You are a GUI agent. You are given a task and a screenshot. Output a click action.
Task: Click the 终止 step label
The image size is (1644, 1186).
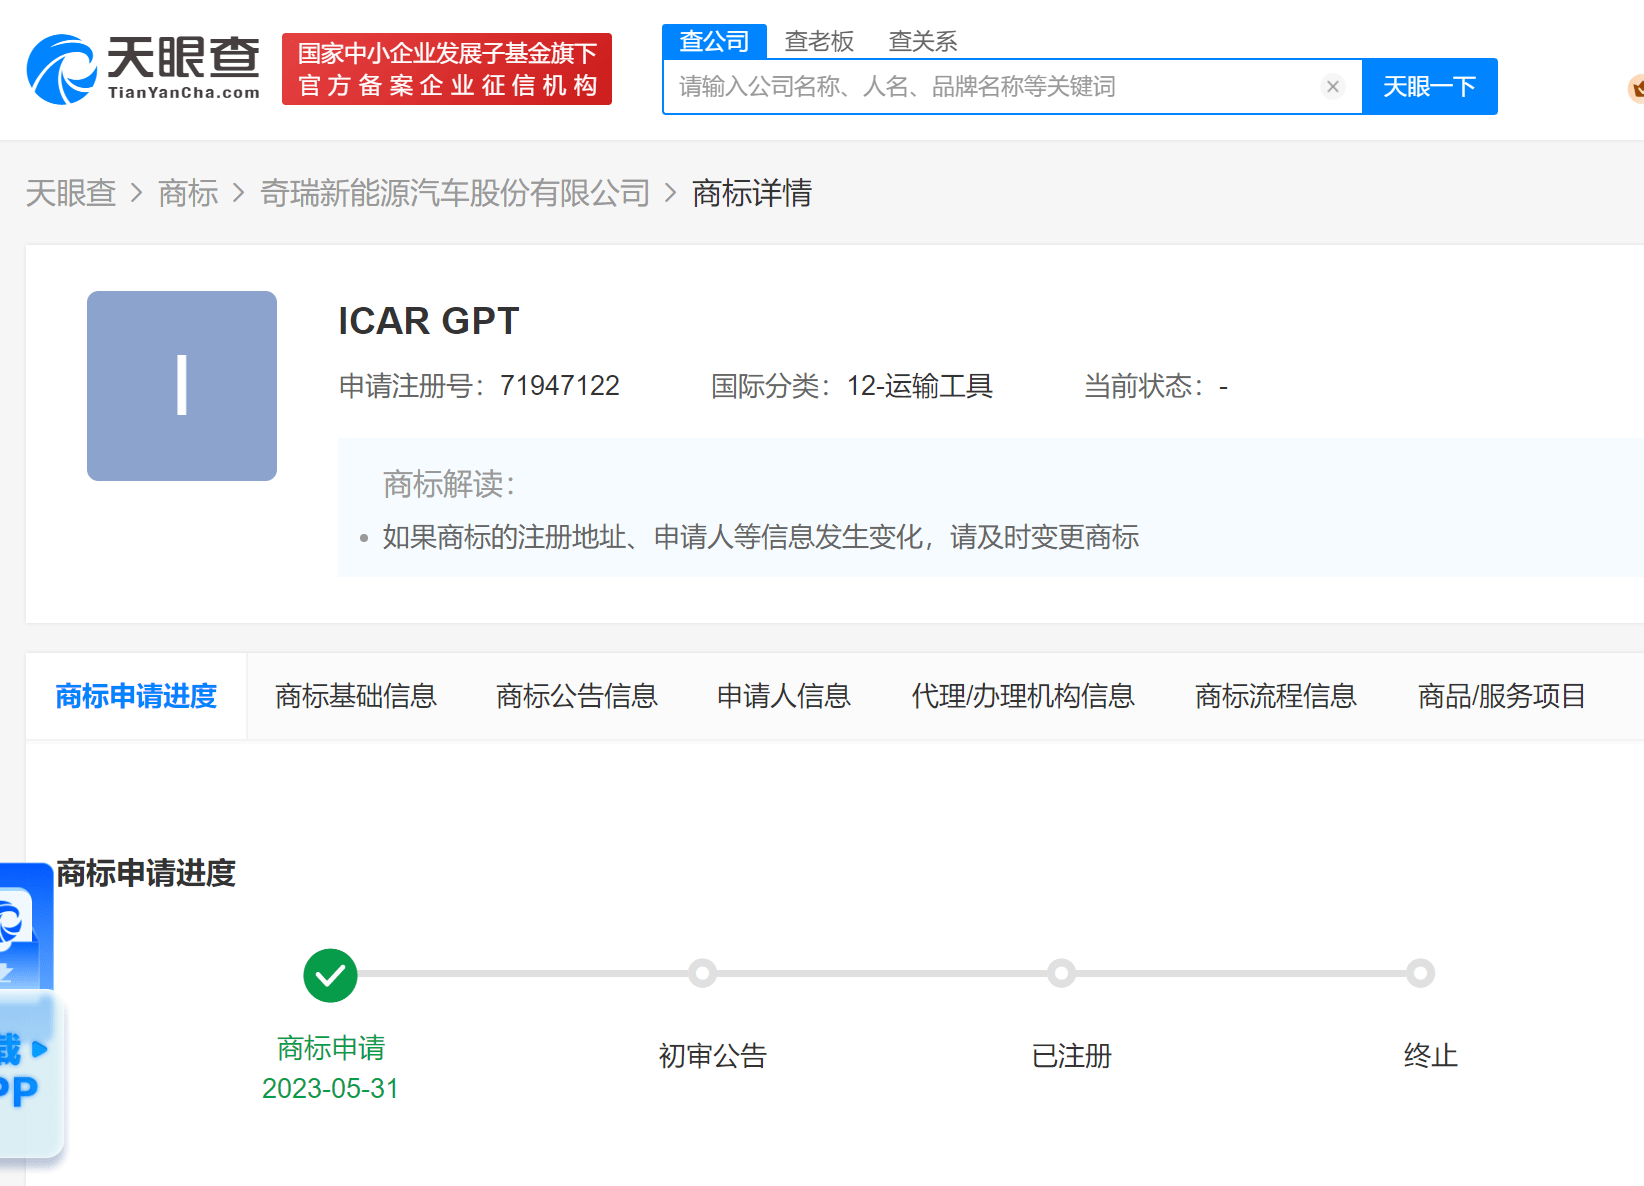coord(1431,1056)
